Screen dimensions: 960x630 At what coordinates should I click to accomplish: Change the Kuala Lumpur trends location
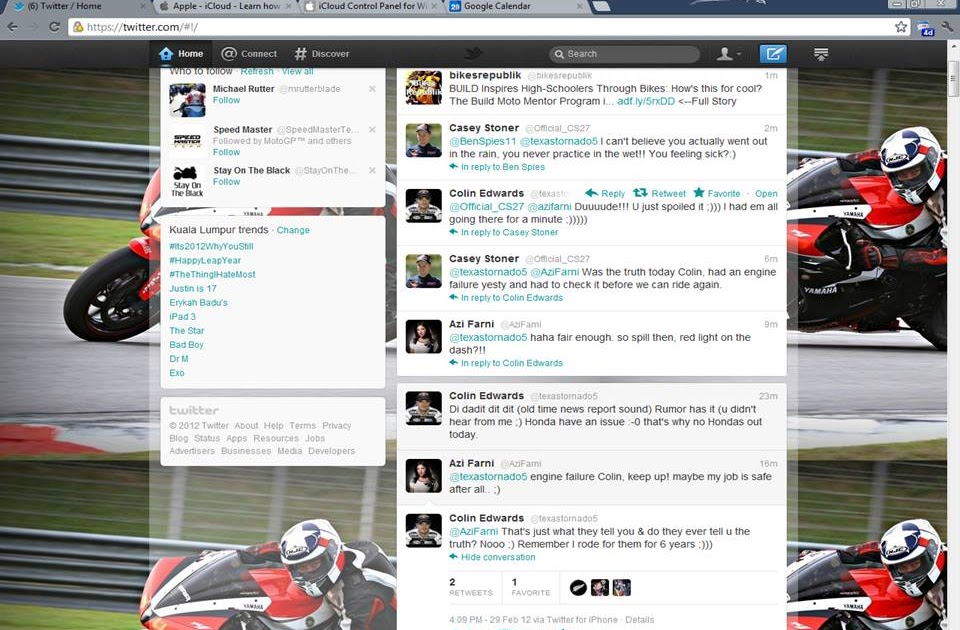click(293, 230)
